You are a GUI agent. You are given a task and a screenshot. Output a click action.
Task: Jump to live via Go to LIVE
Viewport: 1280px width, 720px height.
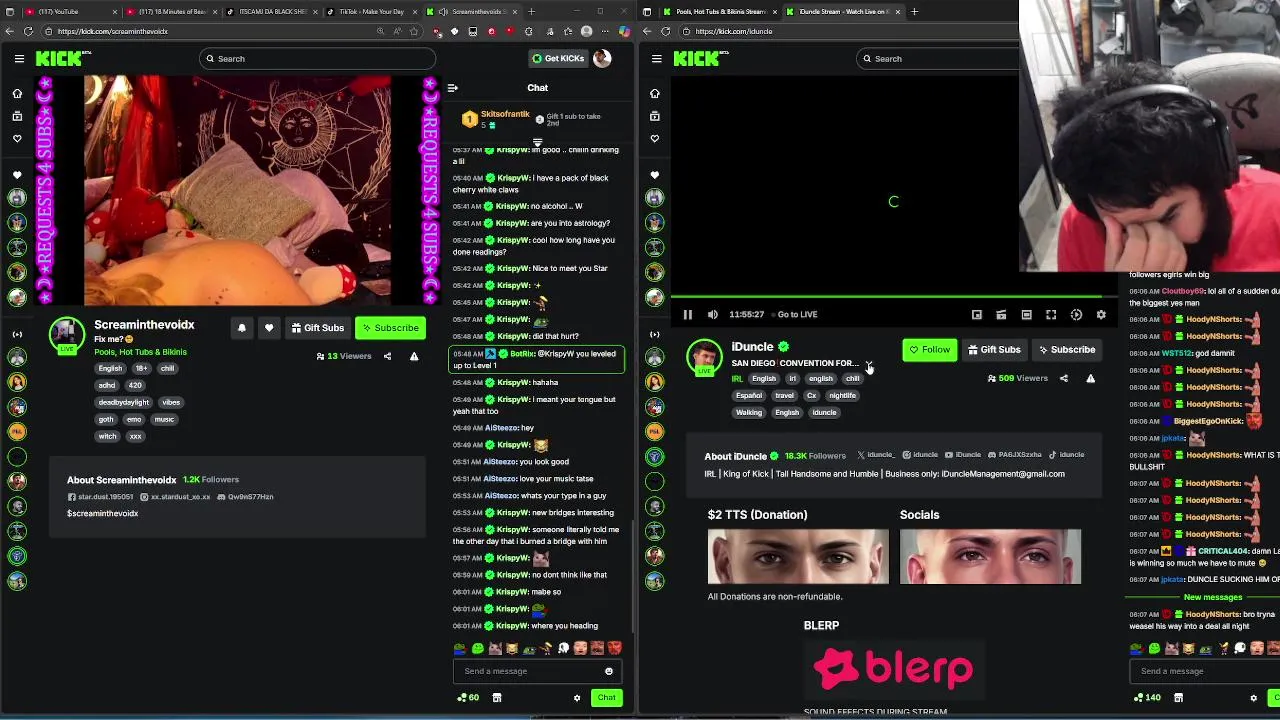point(797,314)
